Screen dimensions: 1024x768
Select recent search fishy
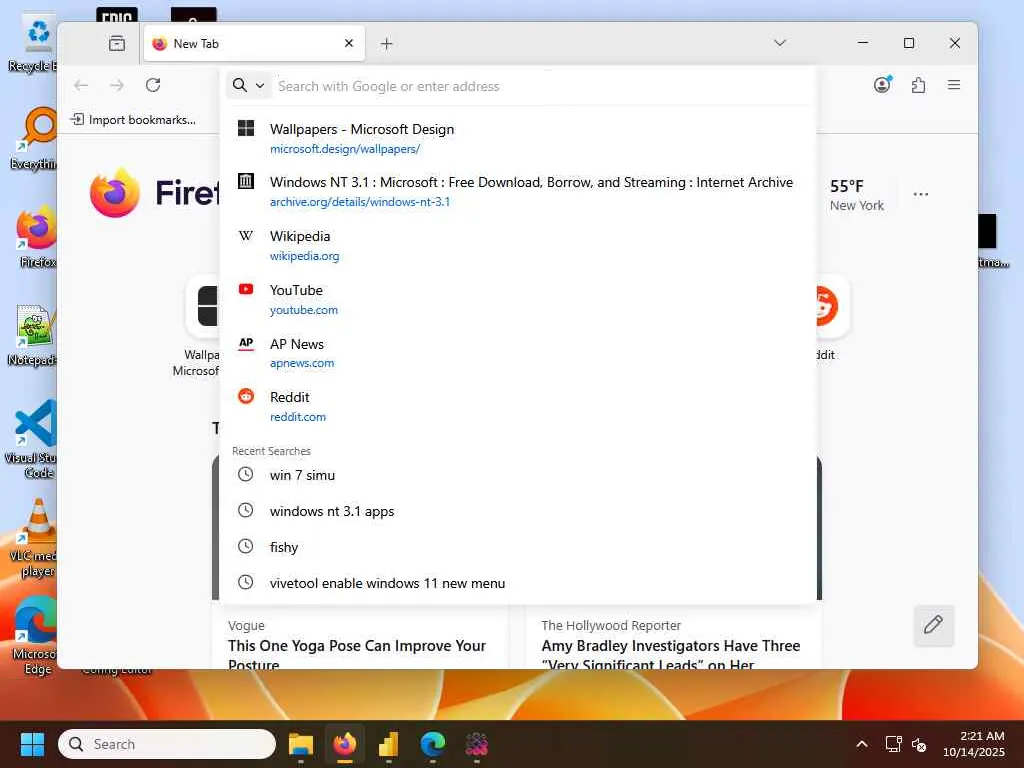coord(518,547)
